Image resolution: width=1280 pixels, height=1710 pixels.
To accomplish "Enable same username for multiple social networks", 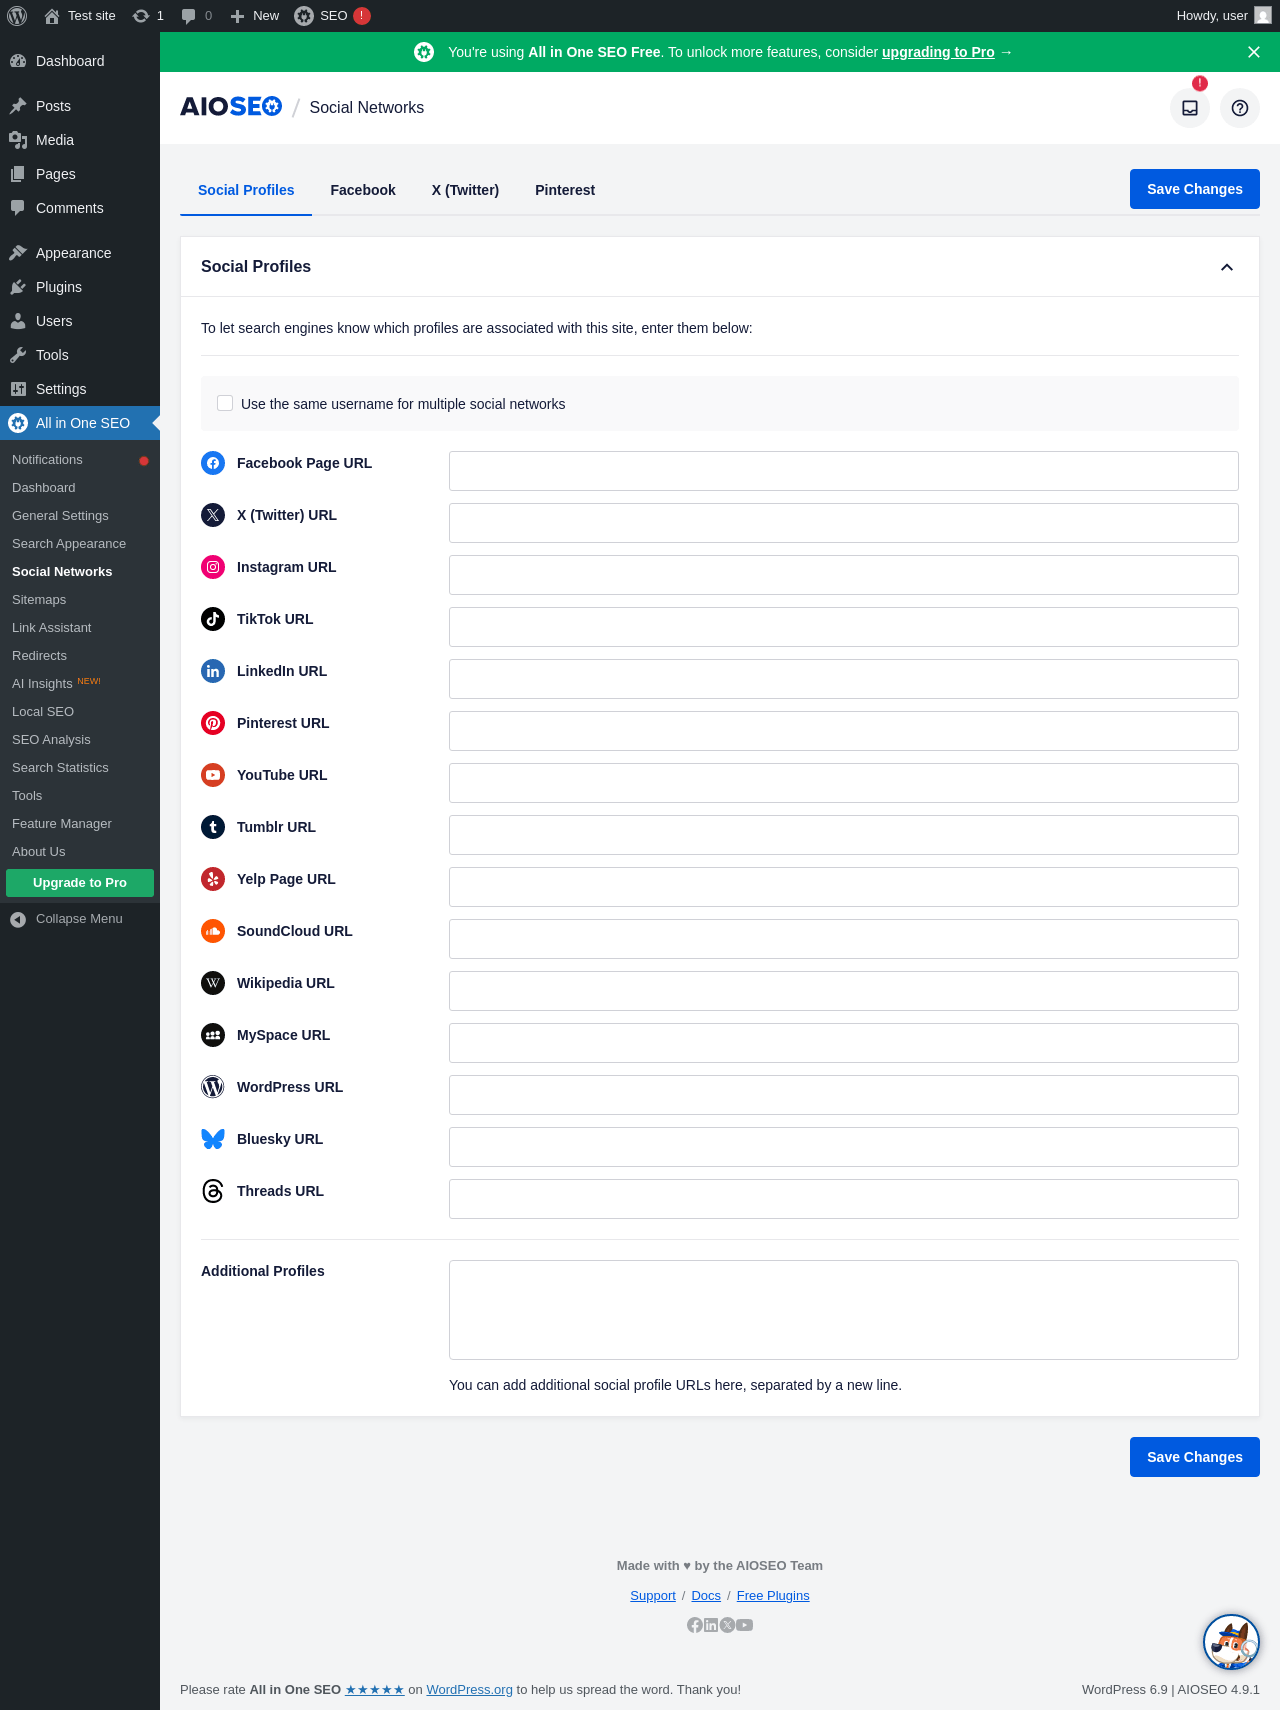I will [x=225, y=403].
